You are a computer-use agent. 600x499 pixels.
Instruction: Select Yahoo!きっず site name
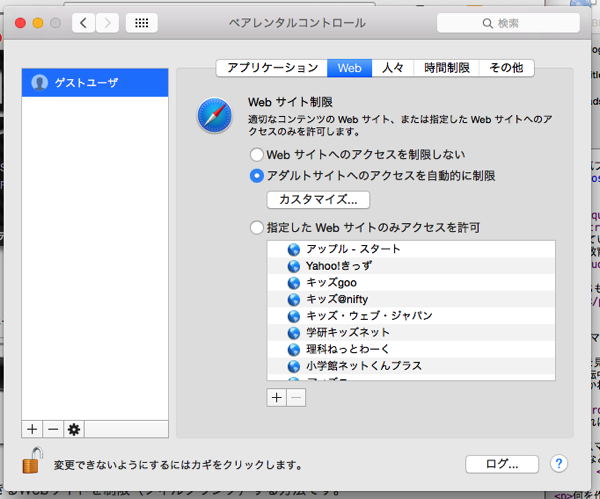[x=339, y=266]
